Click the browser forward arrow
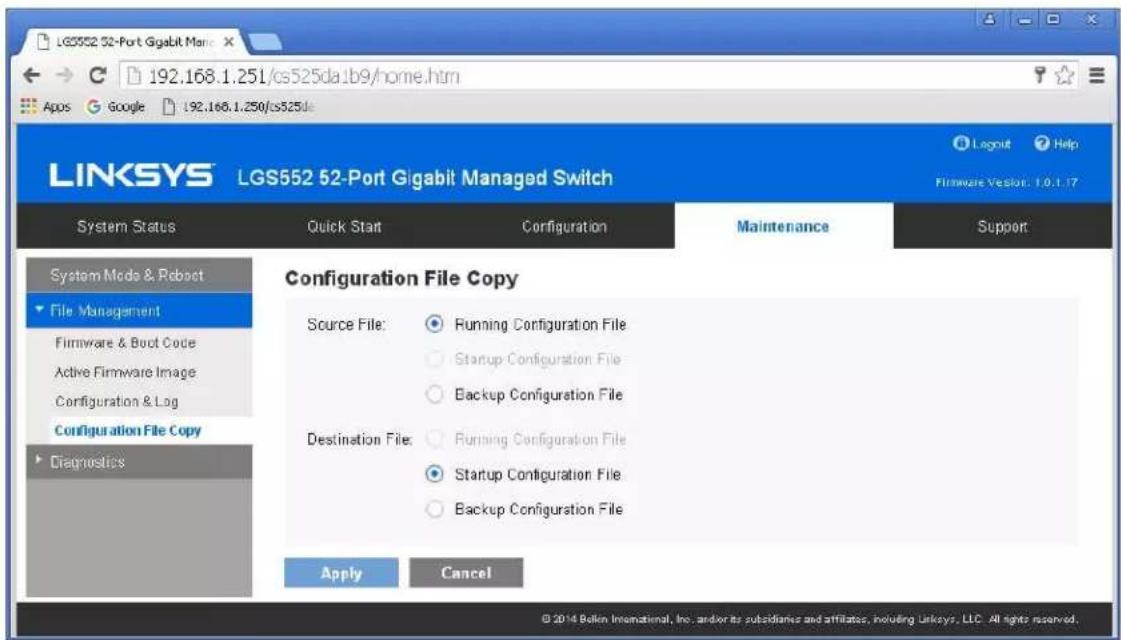The height and width of the screenshot is (640, 1121). pos(64,75)
